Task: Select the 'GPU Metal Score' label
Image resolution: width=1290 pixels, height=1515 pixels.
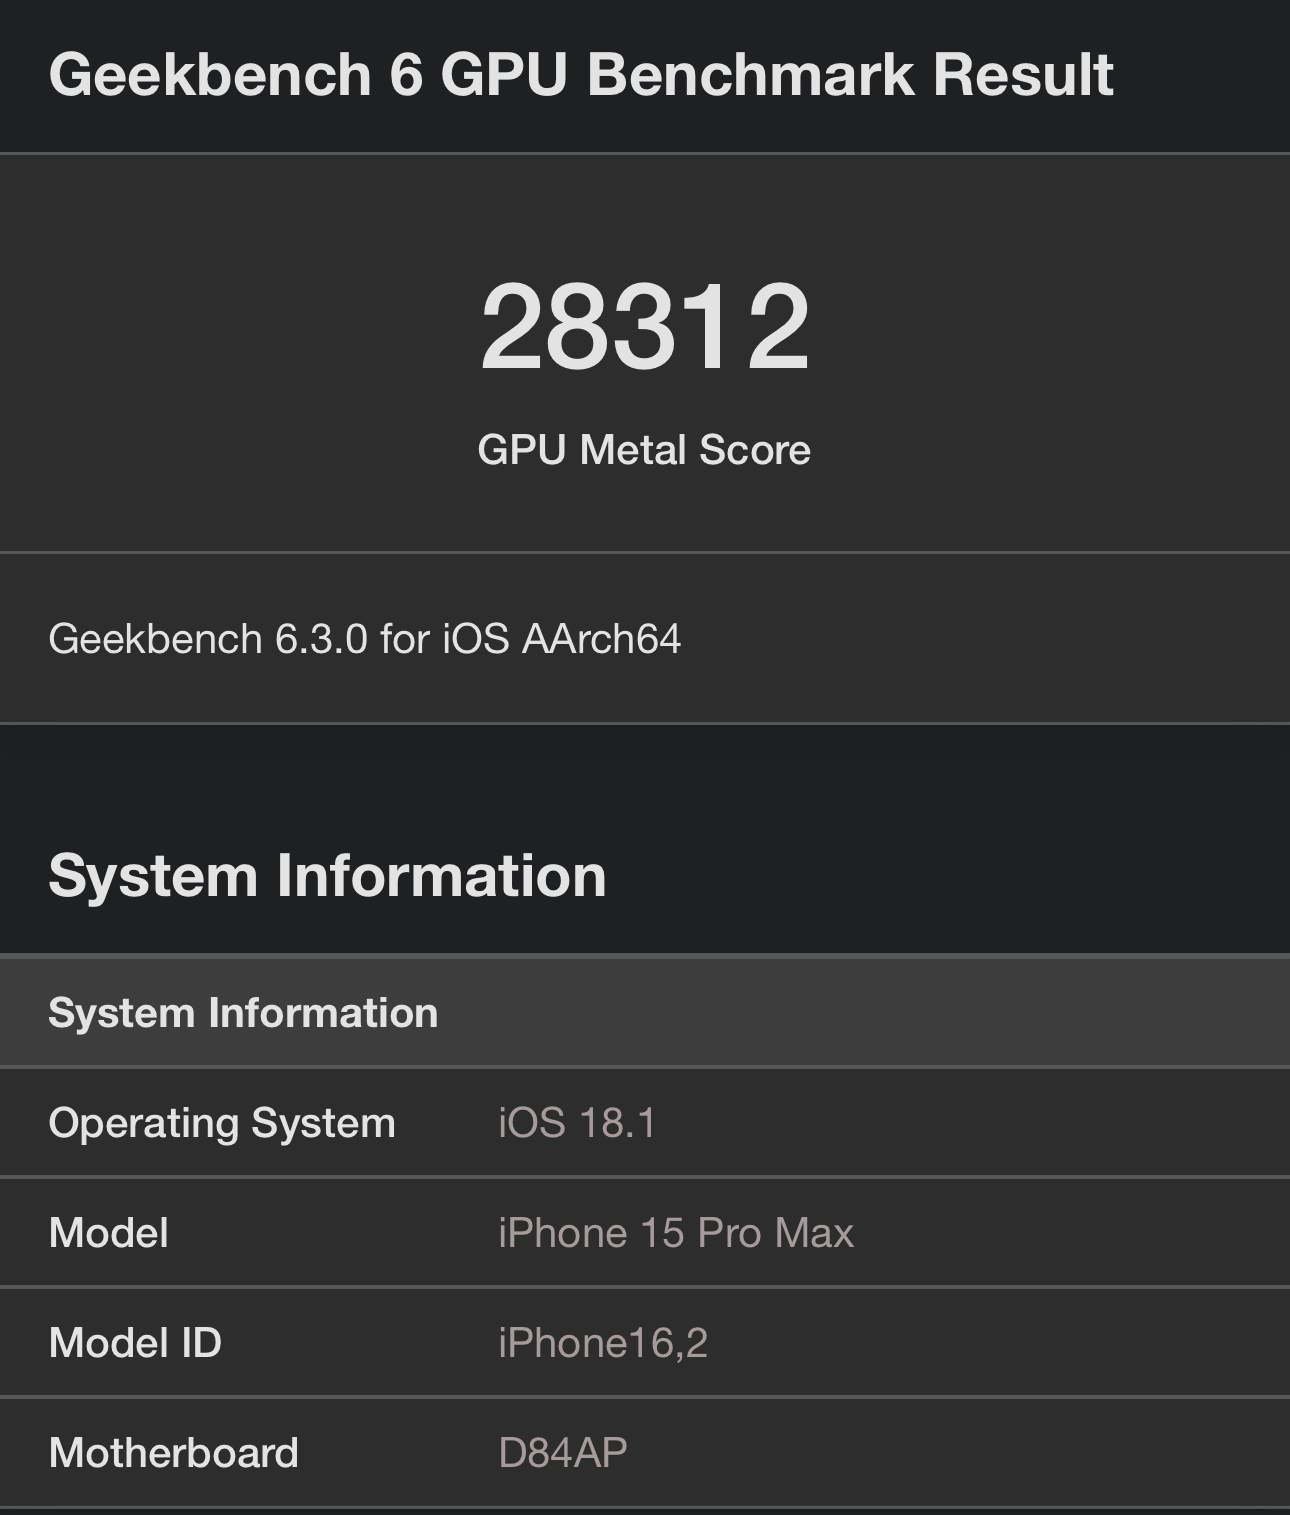Action: click(644, 450)
